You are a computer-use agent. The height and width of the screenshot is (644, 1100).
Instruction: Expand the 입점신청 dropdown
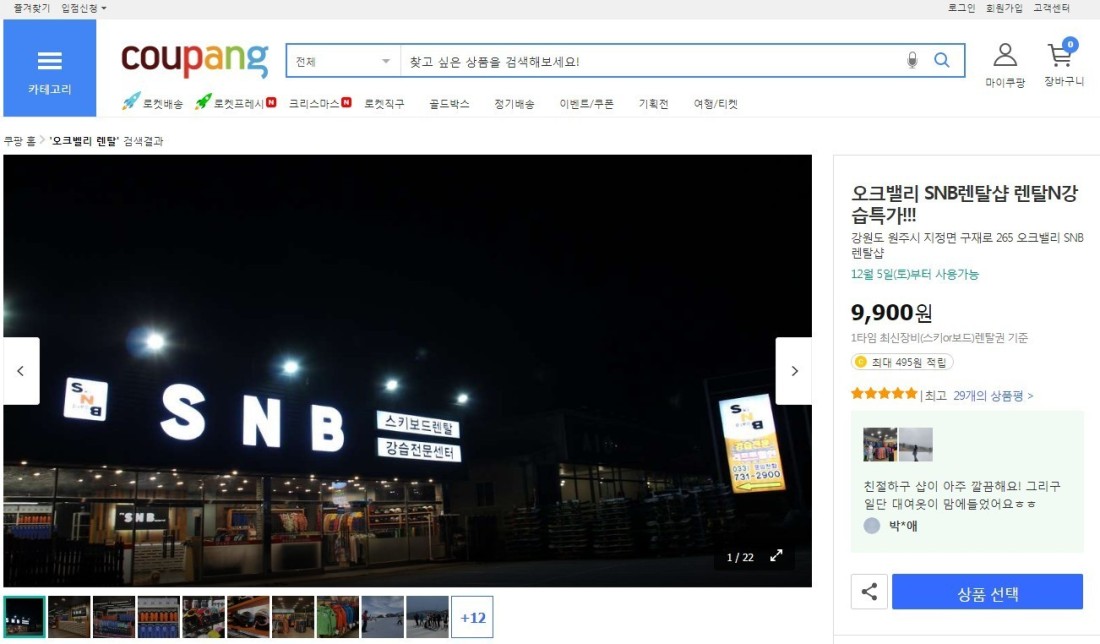(83, 8)
